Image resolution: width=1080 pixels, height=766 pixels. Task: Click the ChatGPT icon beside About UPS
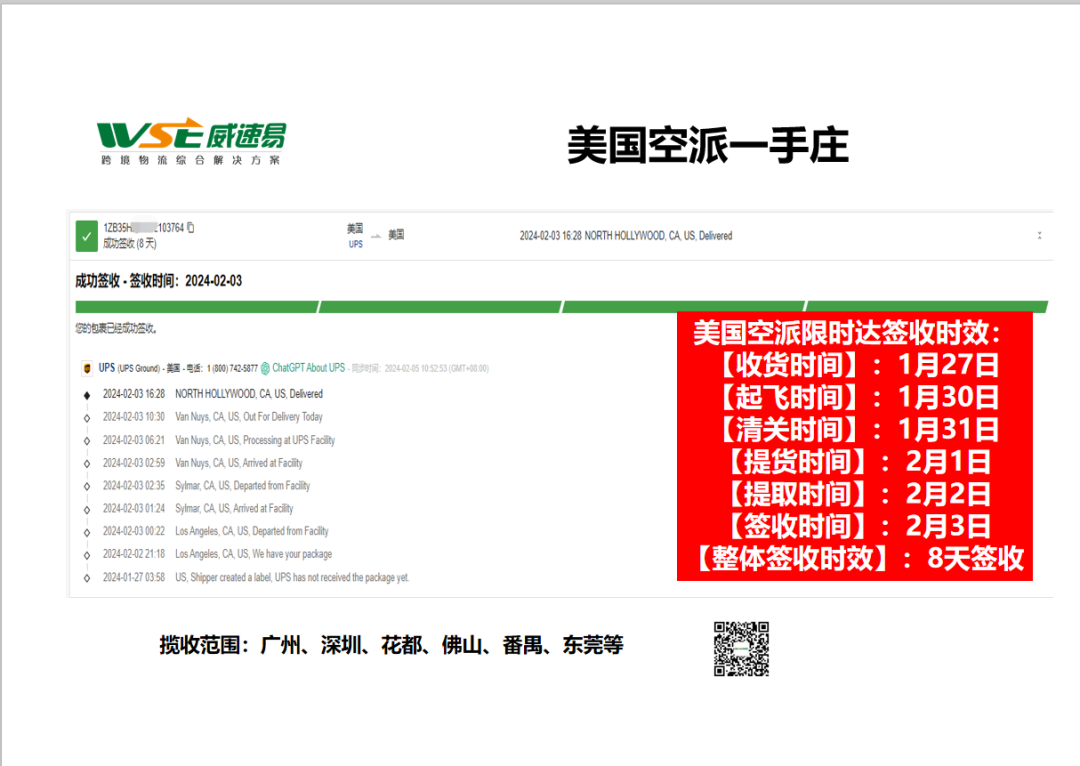pos(266,367)
